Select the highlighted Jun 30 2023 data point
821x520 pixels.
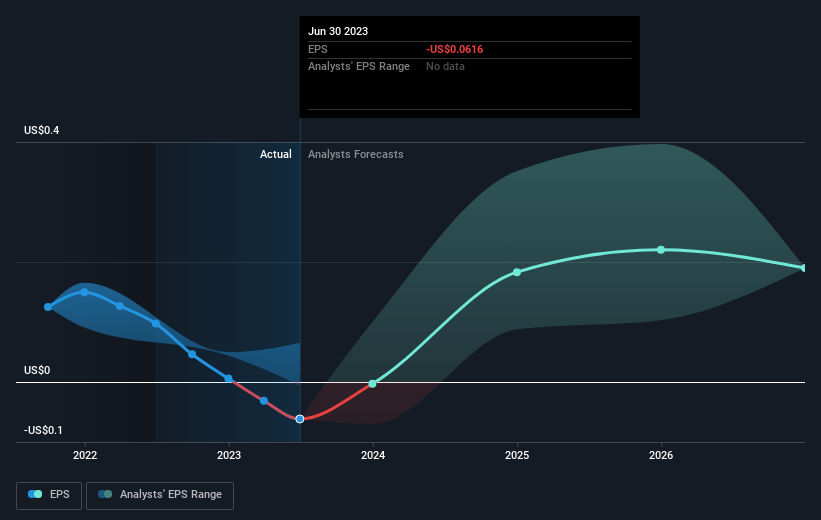click(x=299, y=419)
